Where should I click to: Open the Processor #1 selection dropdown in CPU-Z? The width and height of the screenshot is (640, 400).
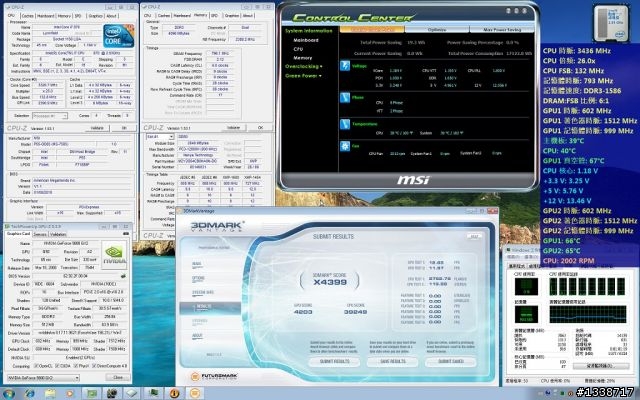(50, 116)
